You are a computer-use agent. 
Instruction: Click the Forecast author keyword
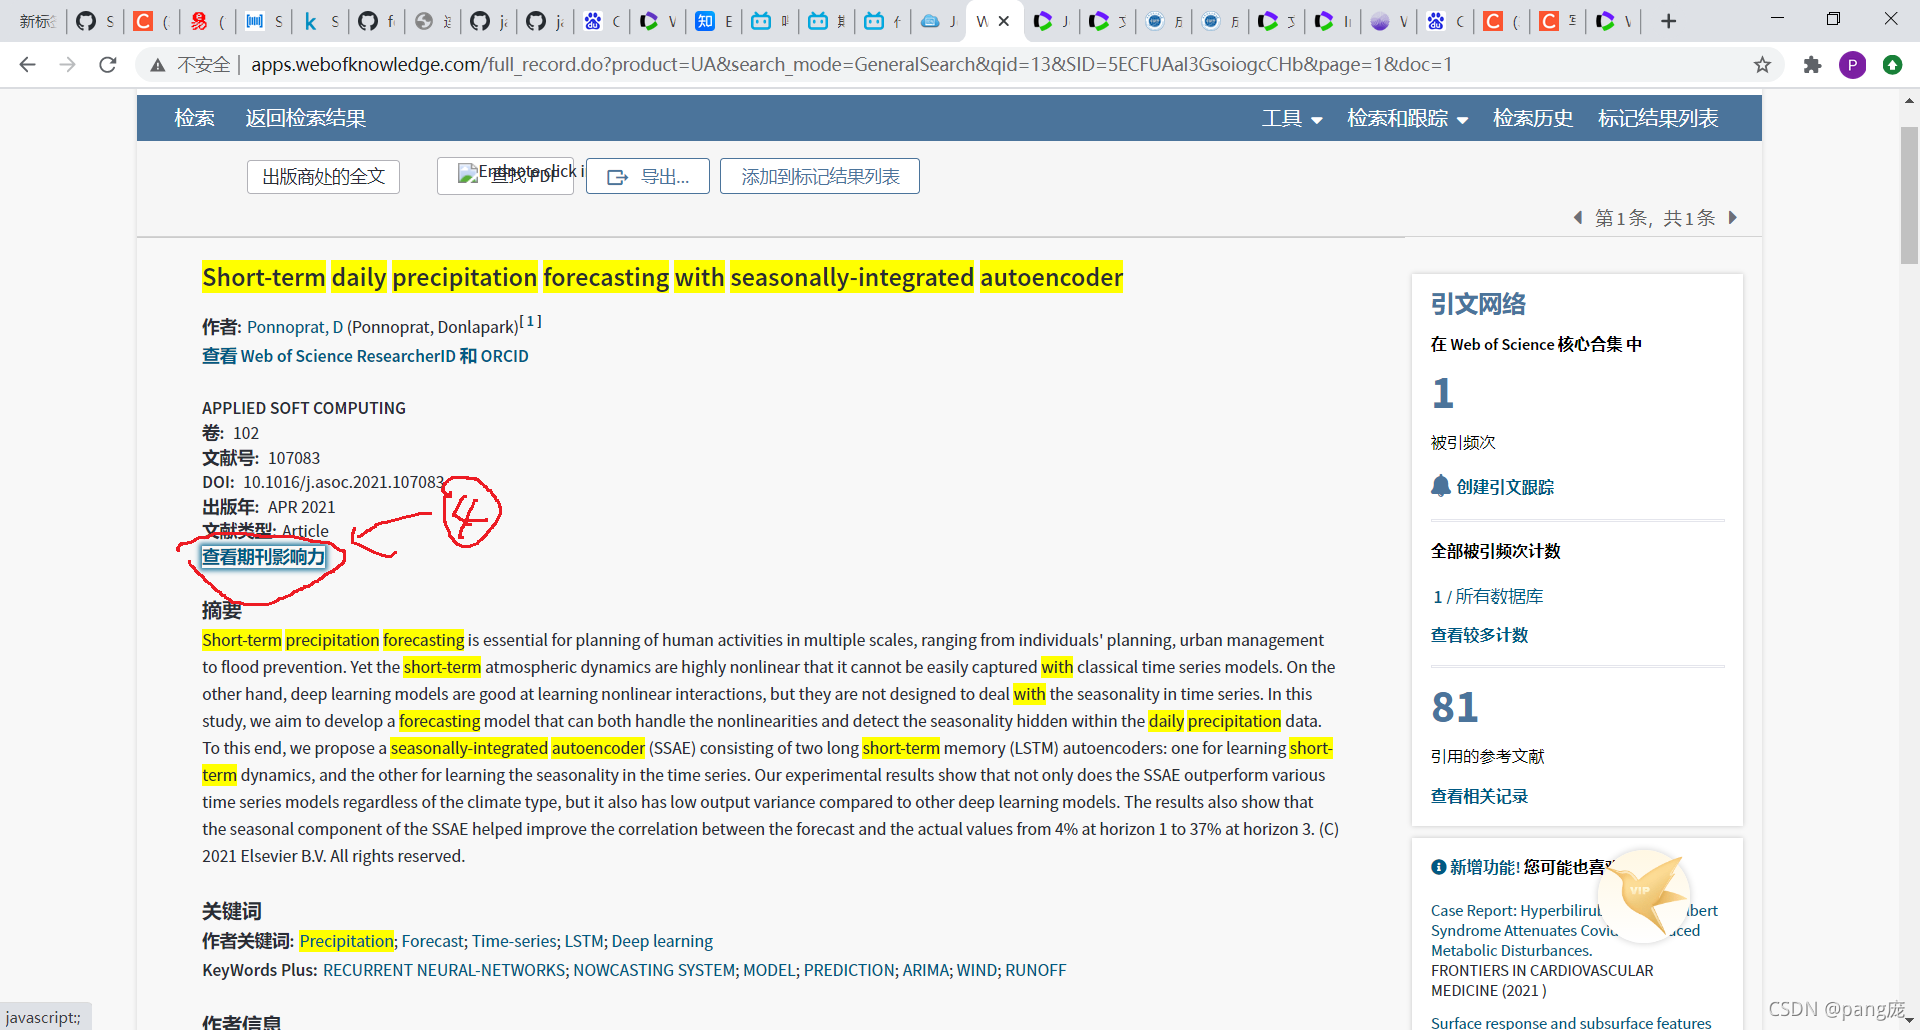(433, 941)
